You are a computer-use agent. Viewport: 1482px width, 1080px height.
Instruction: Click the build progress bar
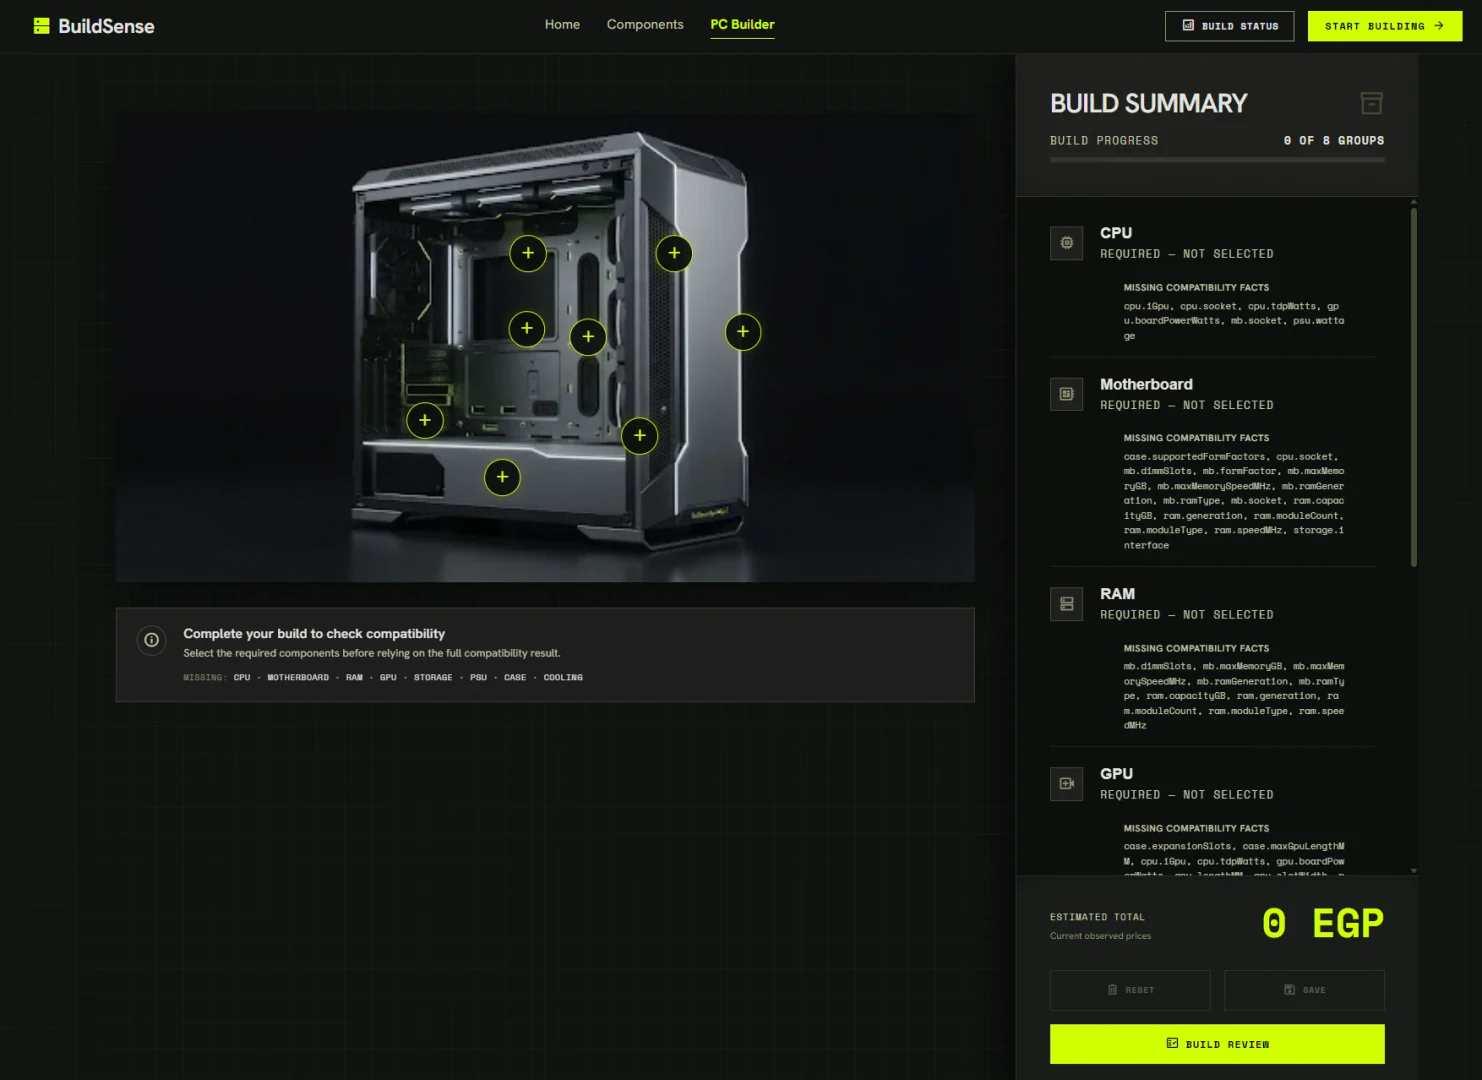tap(1217, 160)
